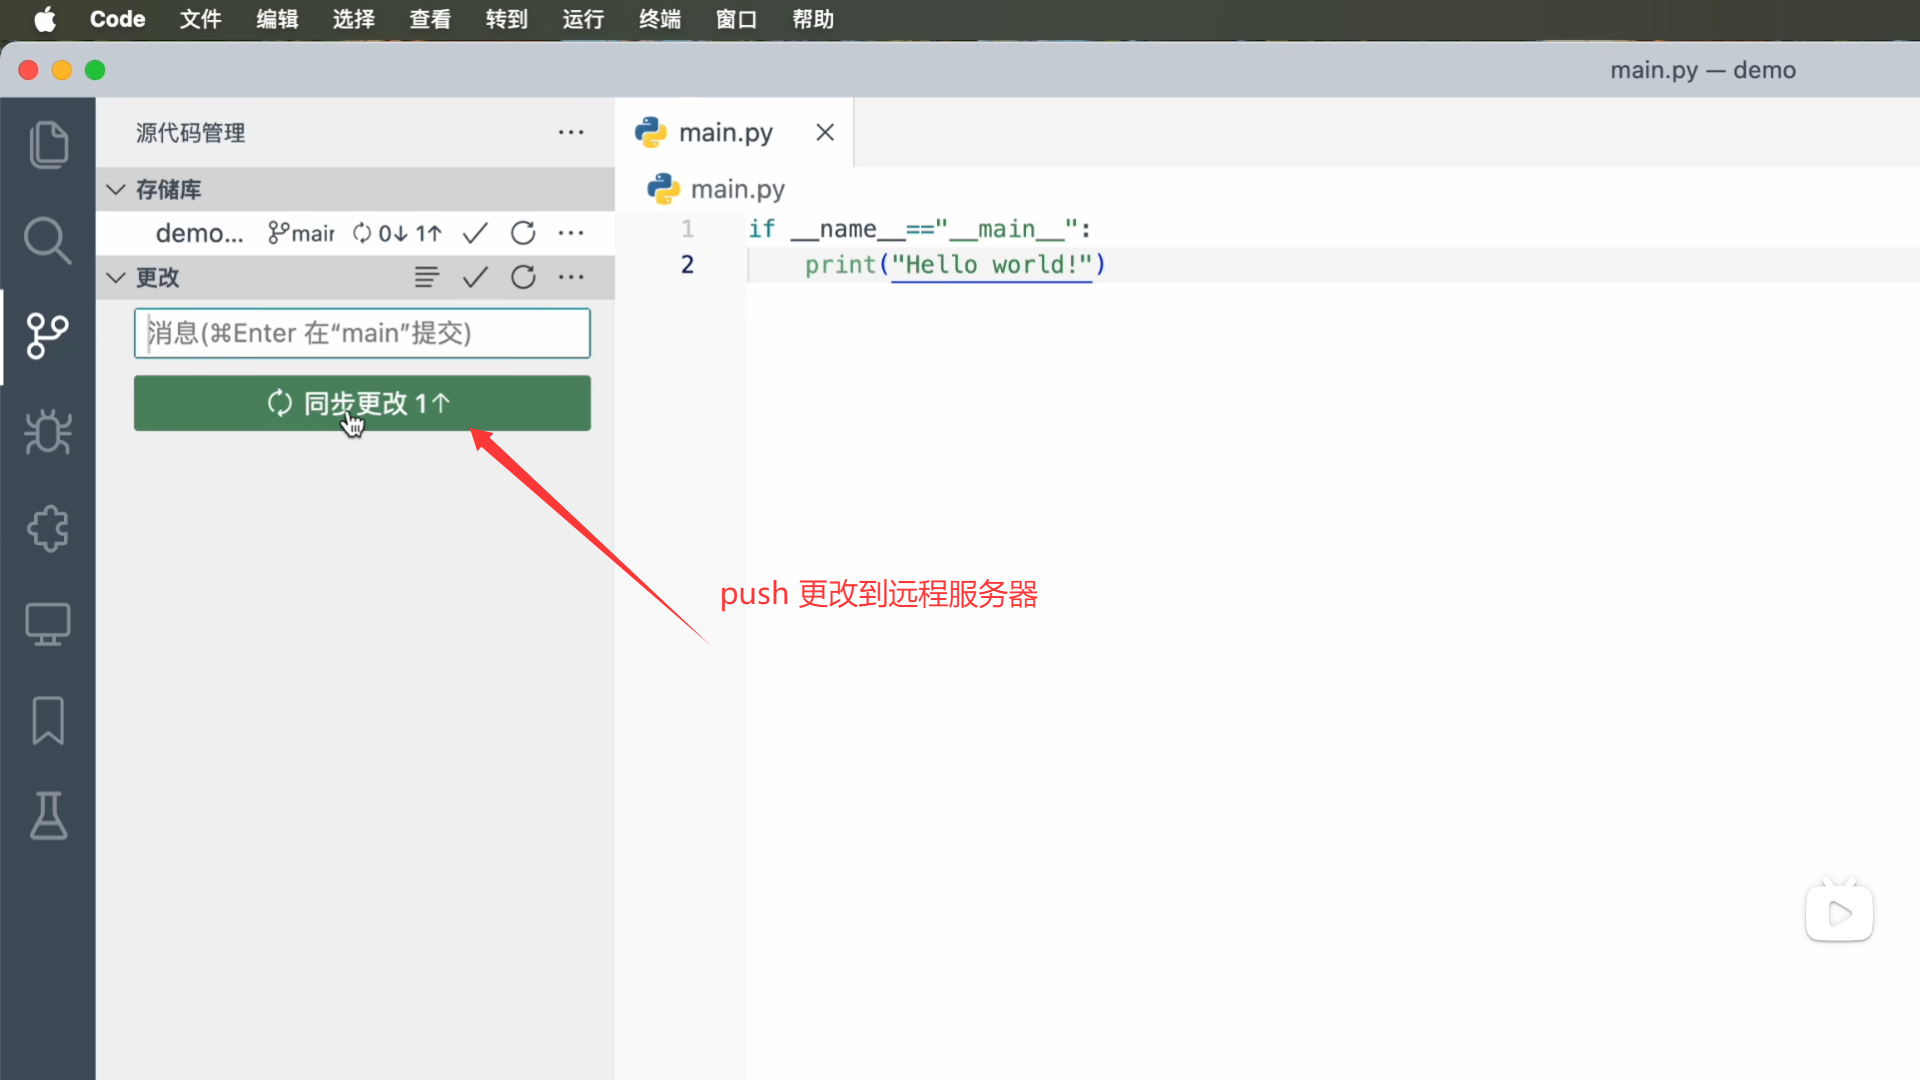Click the commit checkmark in demo repository row
1920x1080 pixels.
(475, 233)
